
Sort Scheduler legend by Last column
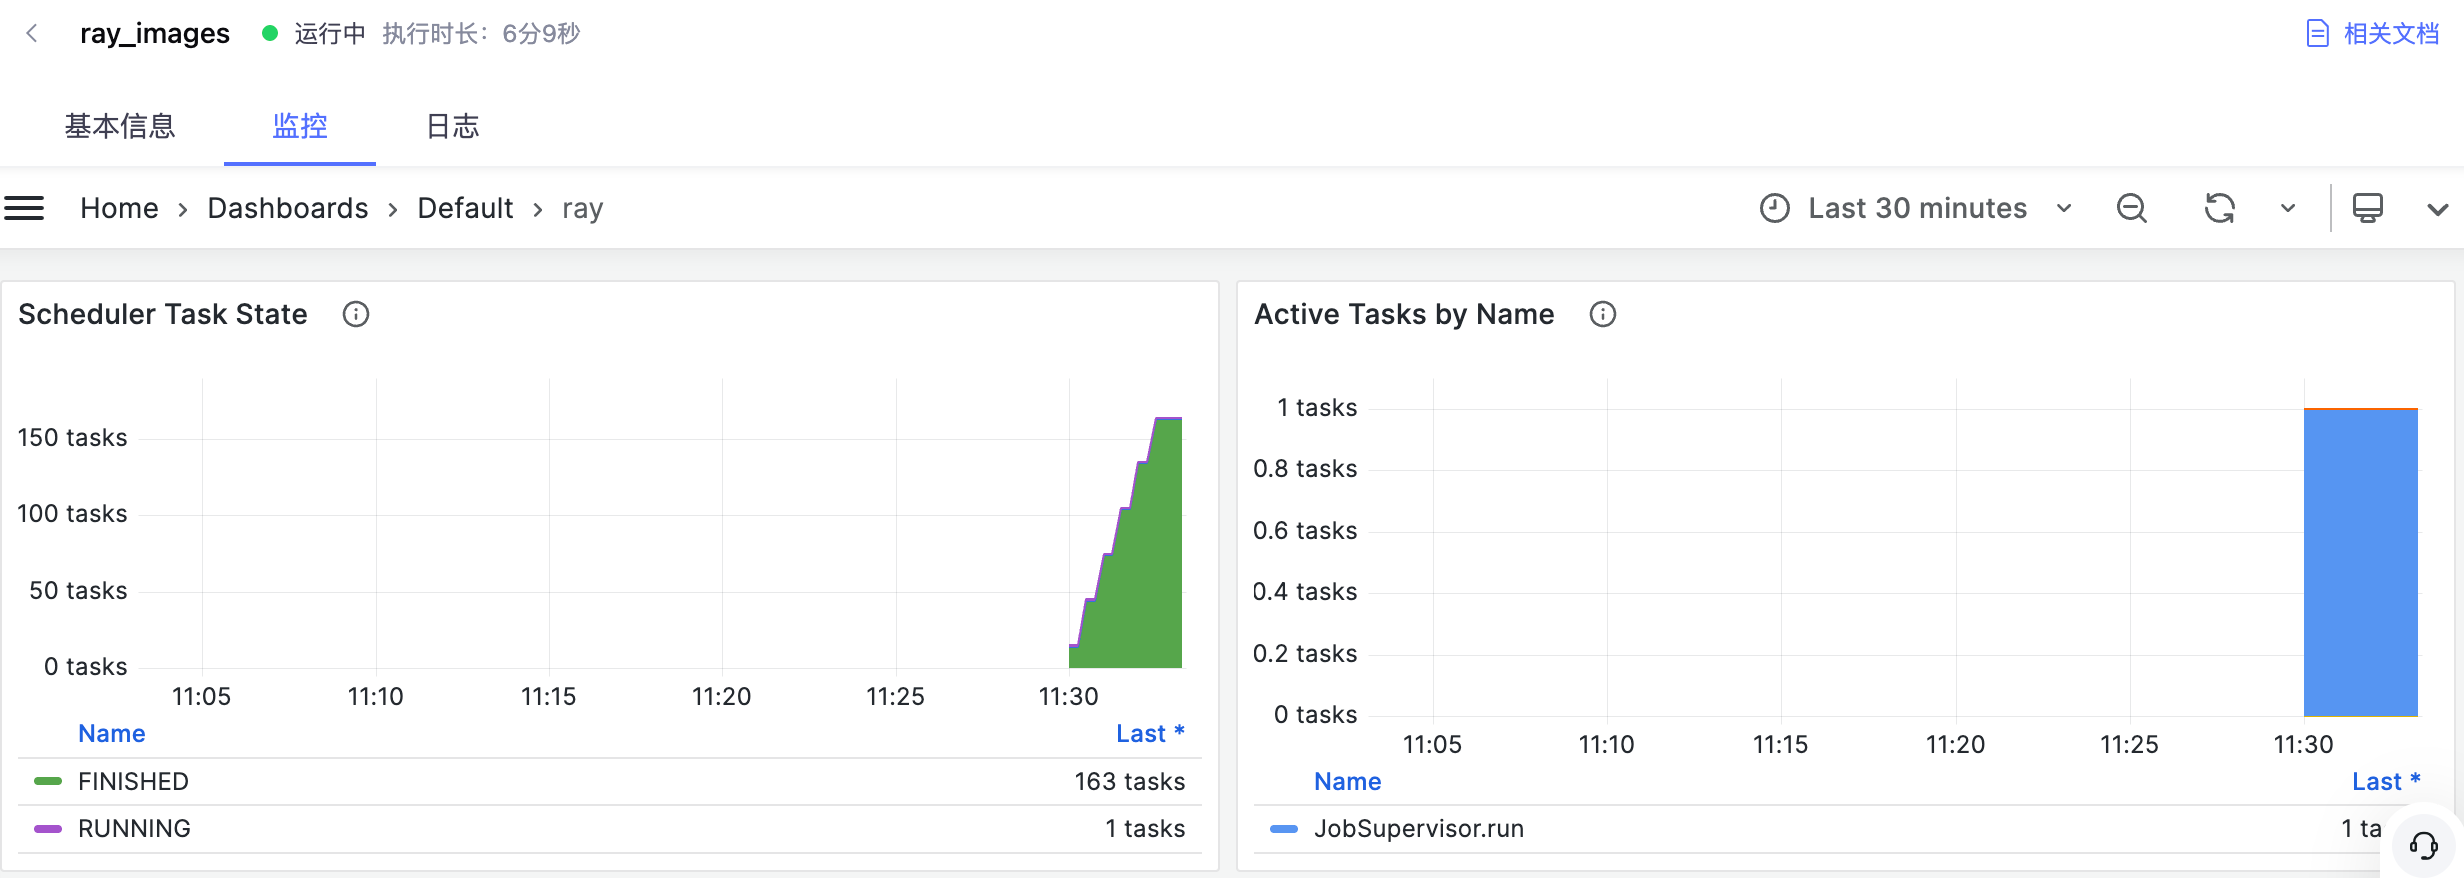pos(1150,733)
